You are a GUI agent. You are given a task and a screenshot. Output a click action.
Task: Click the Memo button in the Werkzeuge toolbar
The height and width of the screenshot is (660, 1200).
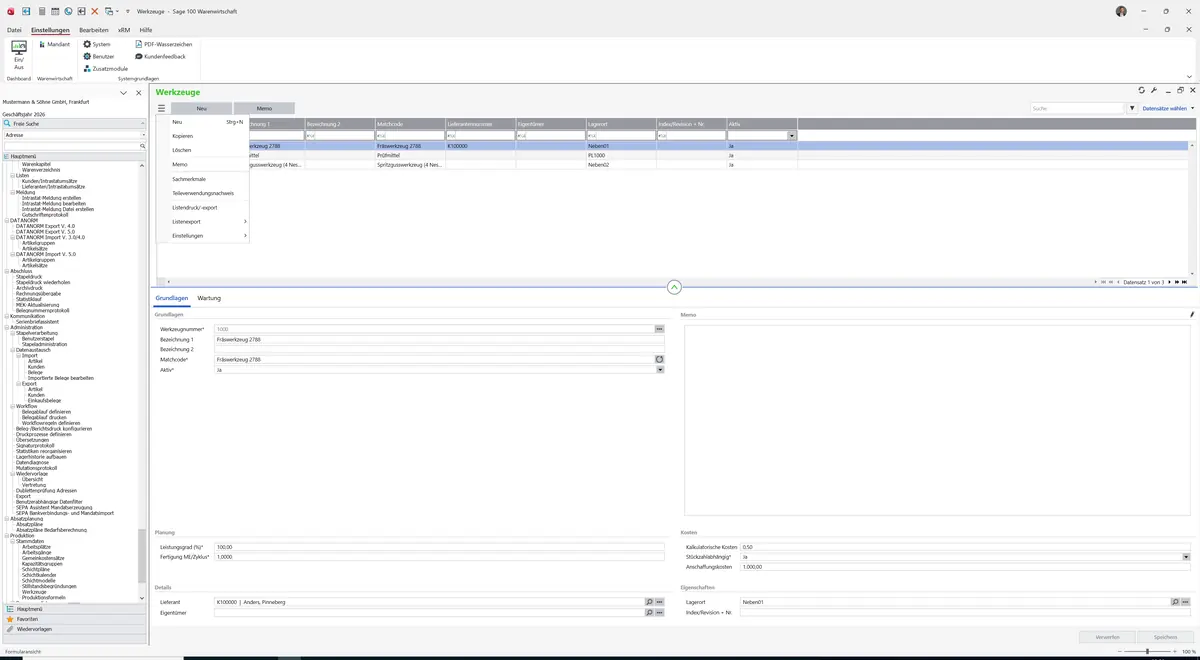264,108
